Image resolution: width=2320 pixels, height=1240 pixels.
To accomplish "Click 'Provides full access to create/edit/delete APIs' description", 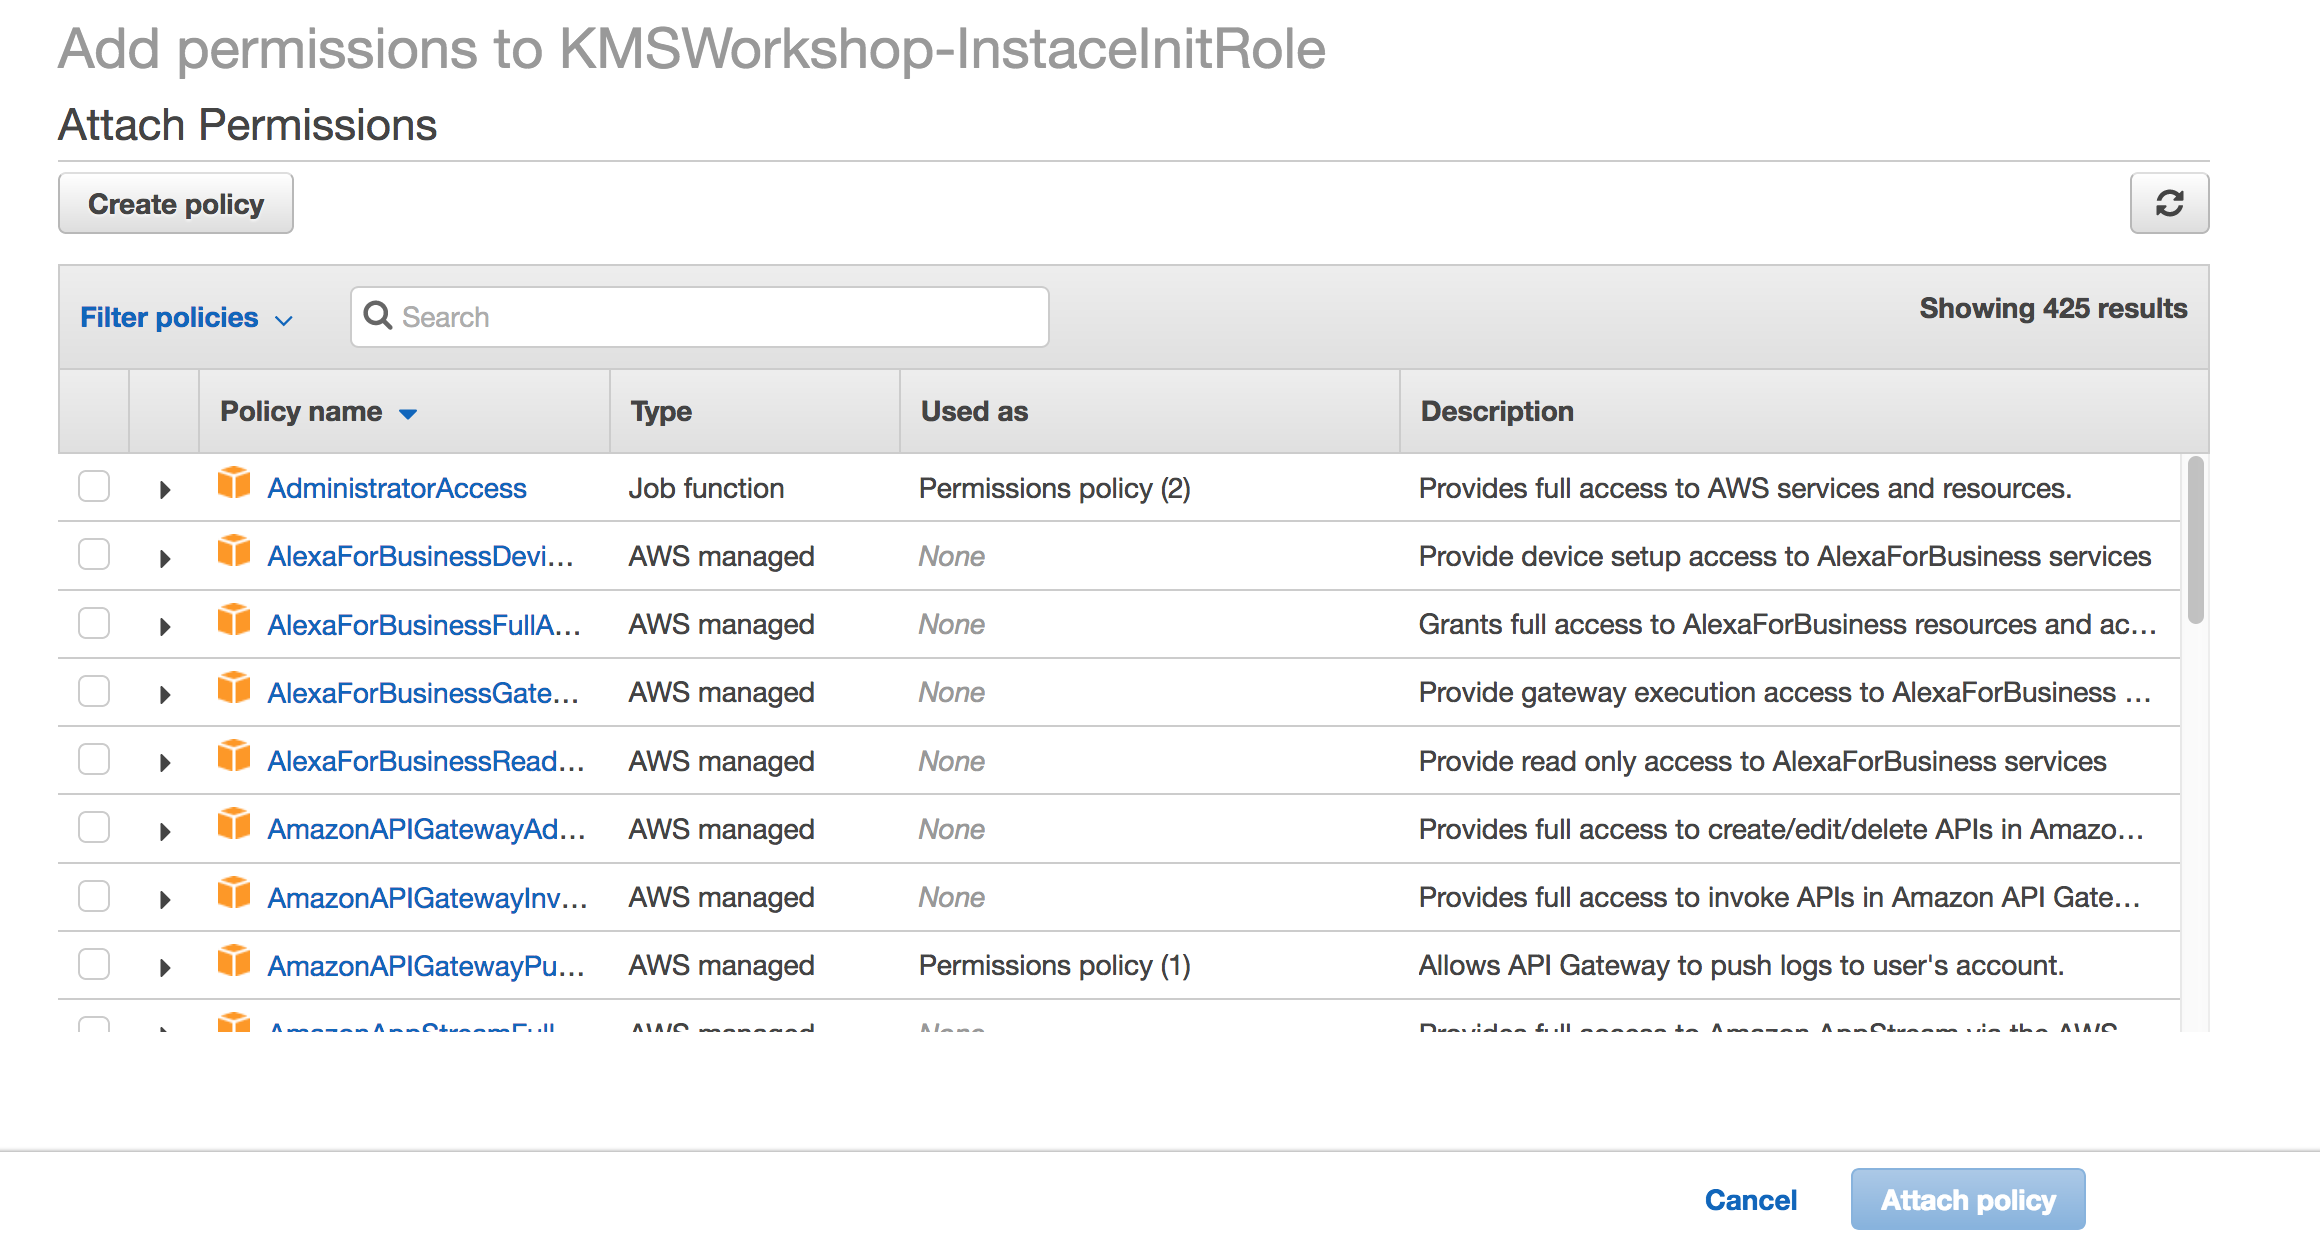I will pos(1781,829).
